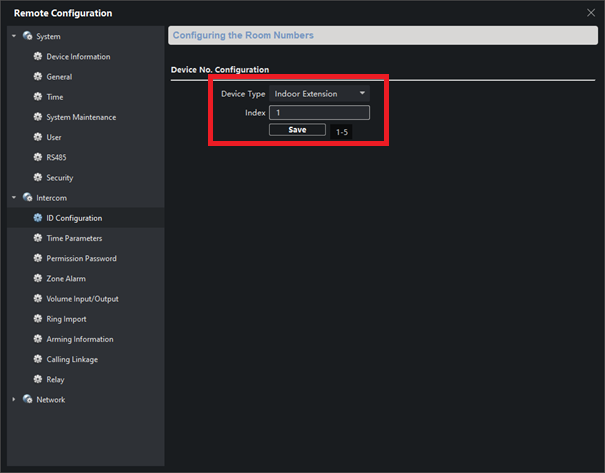Open the Time Parameters page
This screenshot has width=605, height=473.
(x=74, y=238)
